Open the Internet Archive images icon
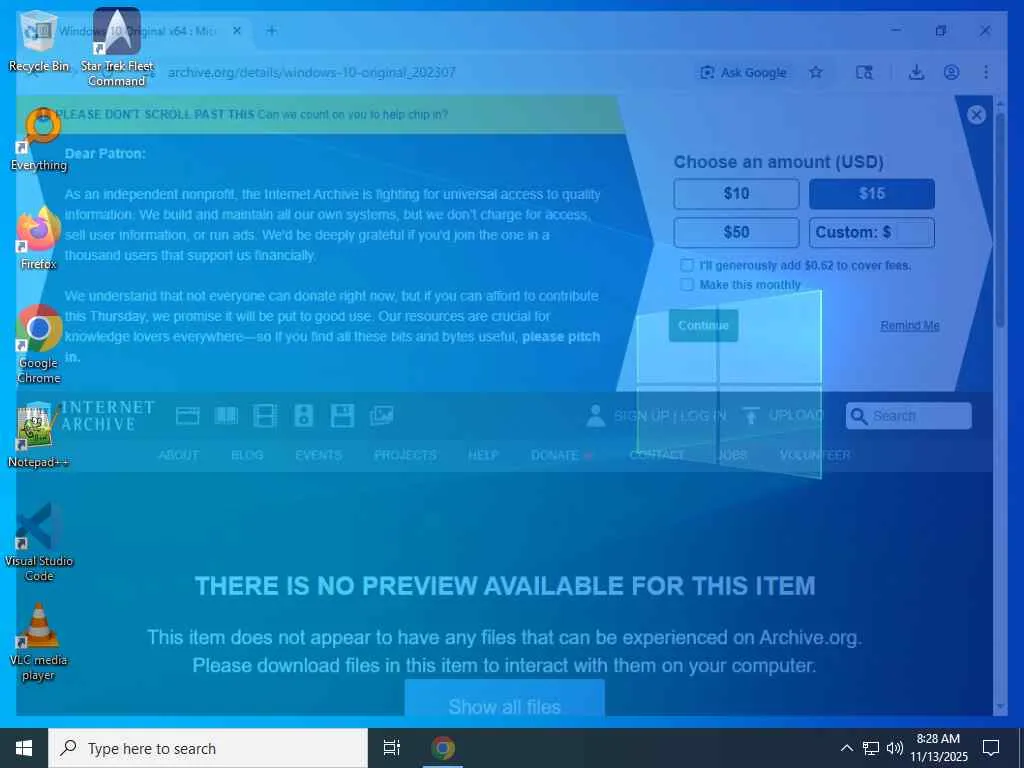The image size is (1024, 768). (381, 416)
